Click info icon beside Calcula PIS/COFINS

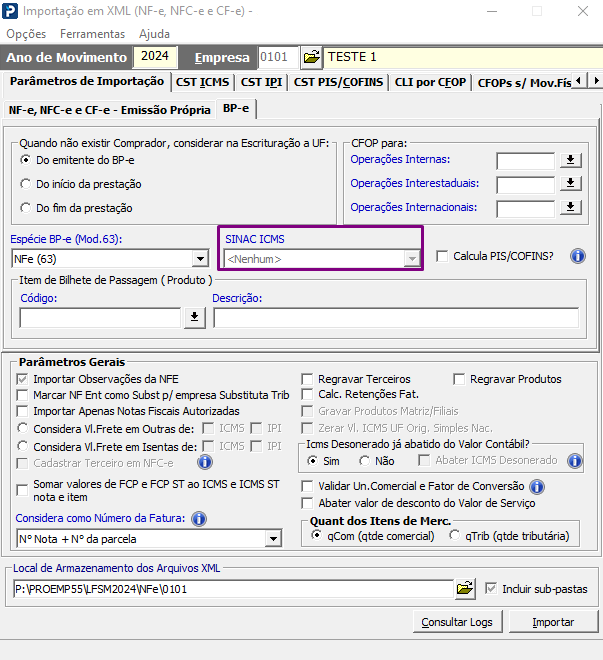pos(578,256)
